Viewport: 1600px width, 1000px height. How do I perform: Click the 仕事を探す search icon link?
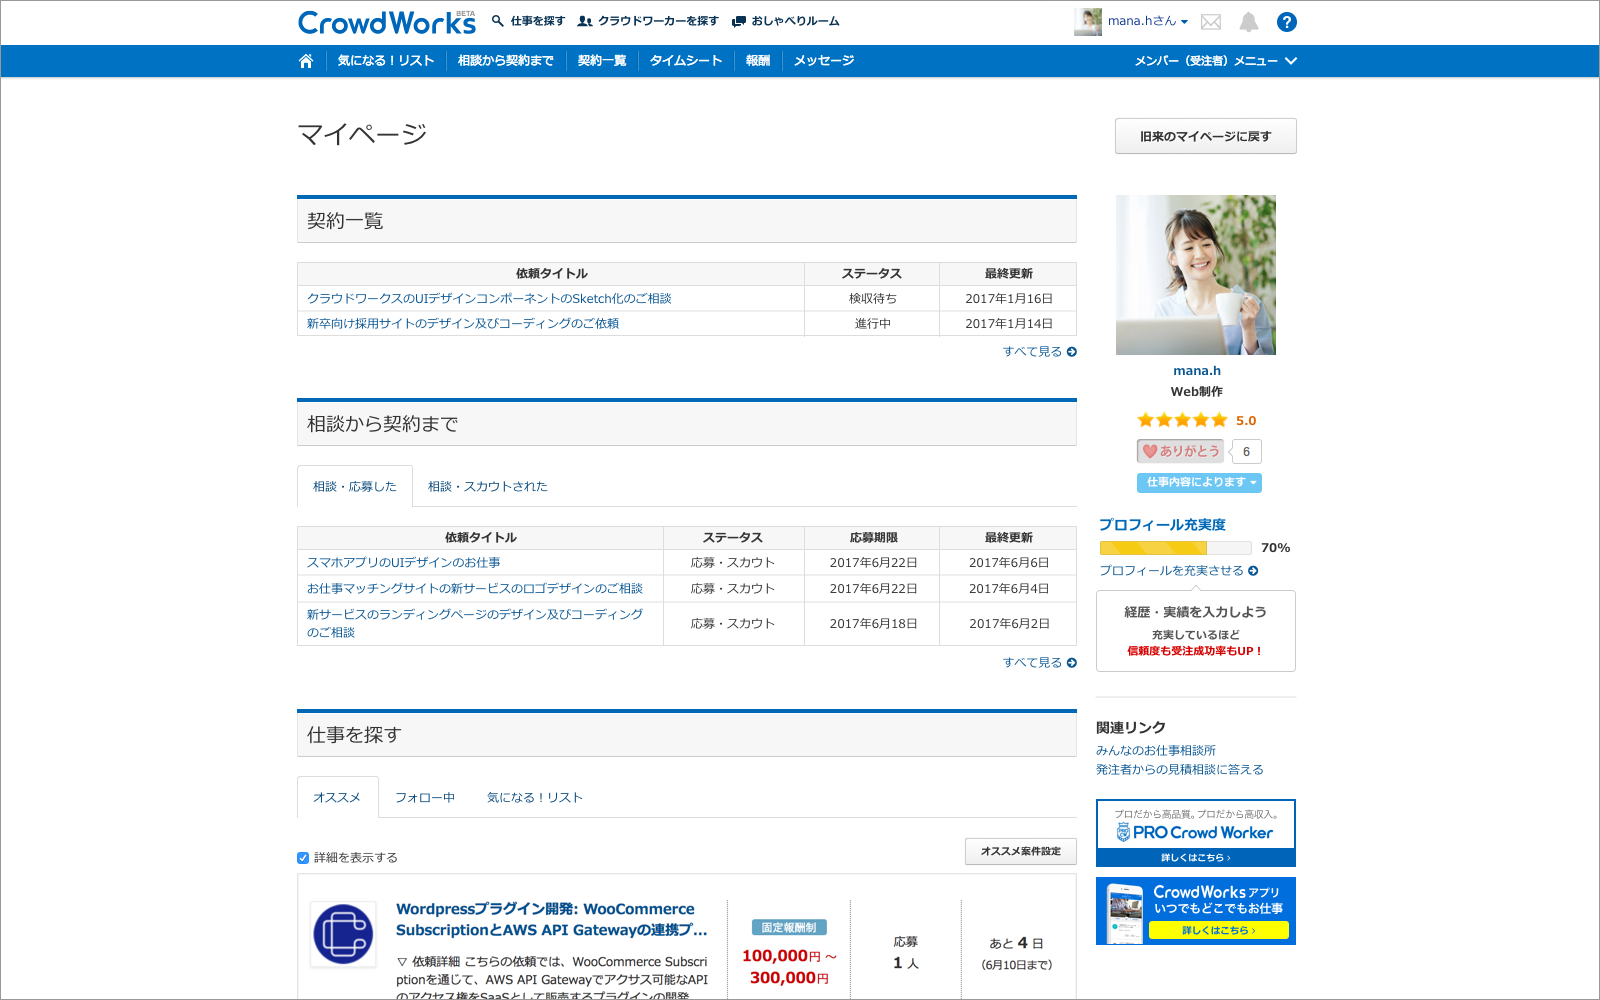(x=528, y=21)
